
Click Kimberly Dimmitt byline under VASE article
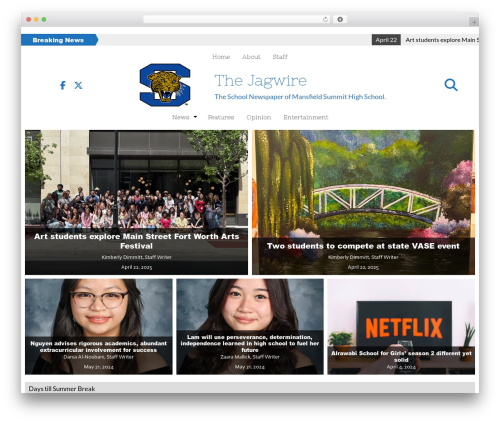363,257
